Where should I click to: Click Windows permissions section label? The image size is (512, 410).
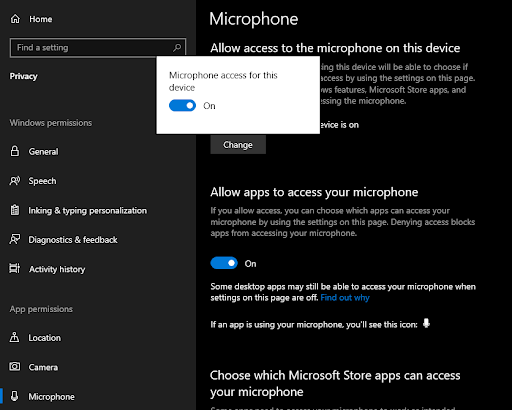[51, 123]
